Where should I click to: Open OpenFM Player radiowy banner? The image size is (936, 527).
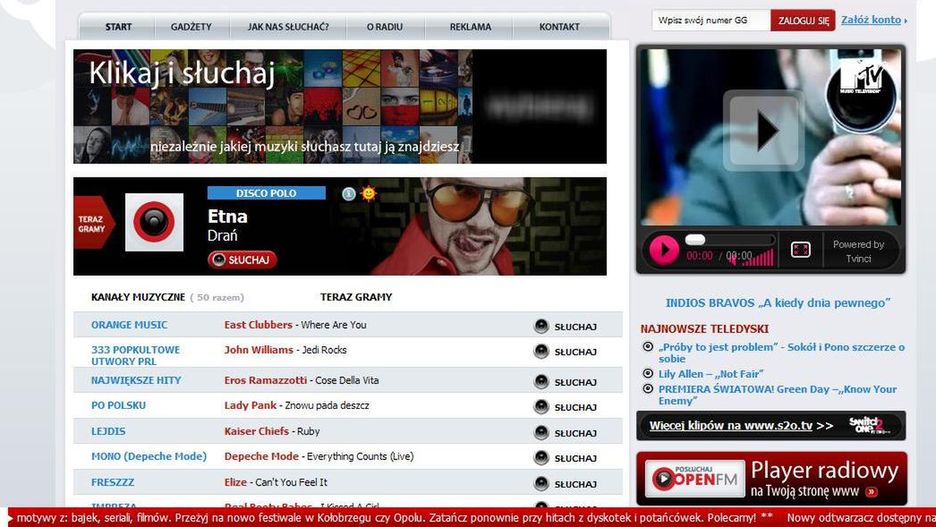[772, 479]
